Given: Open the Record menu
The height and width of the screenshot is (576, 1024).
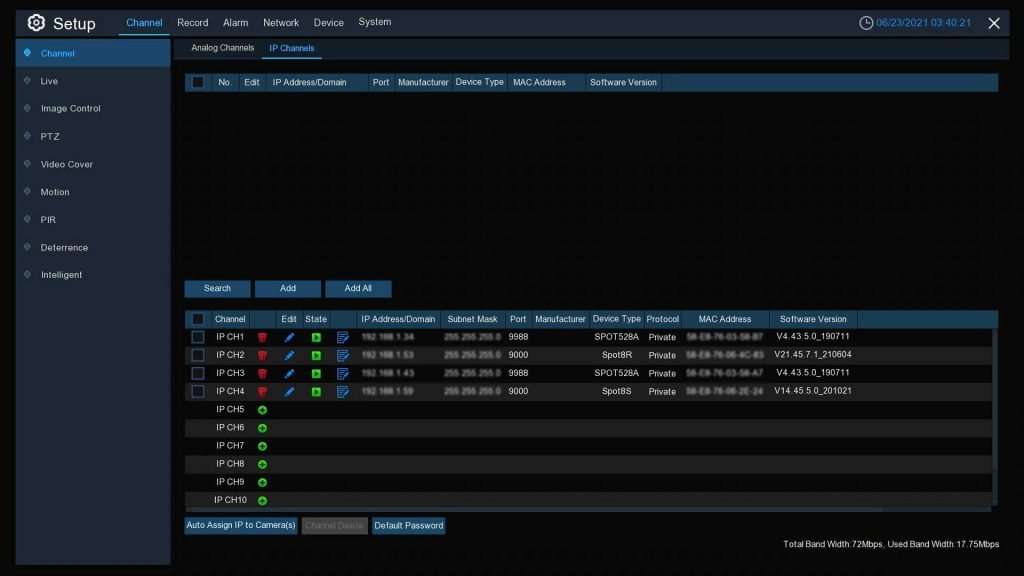Looking at the screenshot, I should pyautogui.click(x=192, y=23).
